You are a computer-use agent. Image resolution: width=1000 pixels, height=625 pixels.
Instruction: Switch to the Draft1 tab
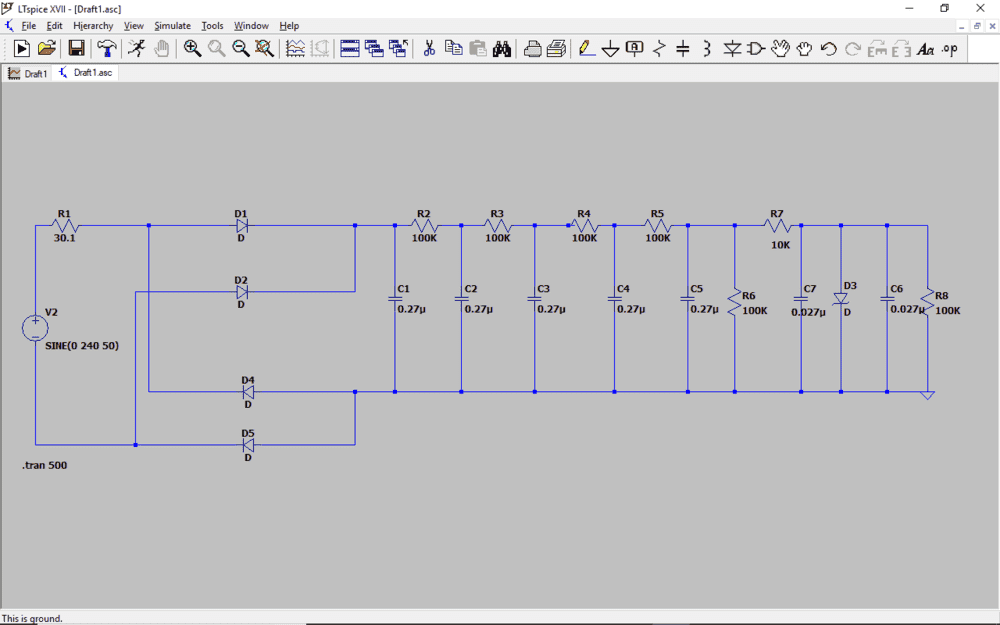(x=28, y=72)
